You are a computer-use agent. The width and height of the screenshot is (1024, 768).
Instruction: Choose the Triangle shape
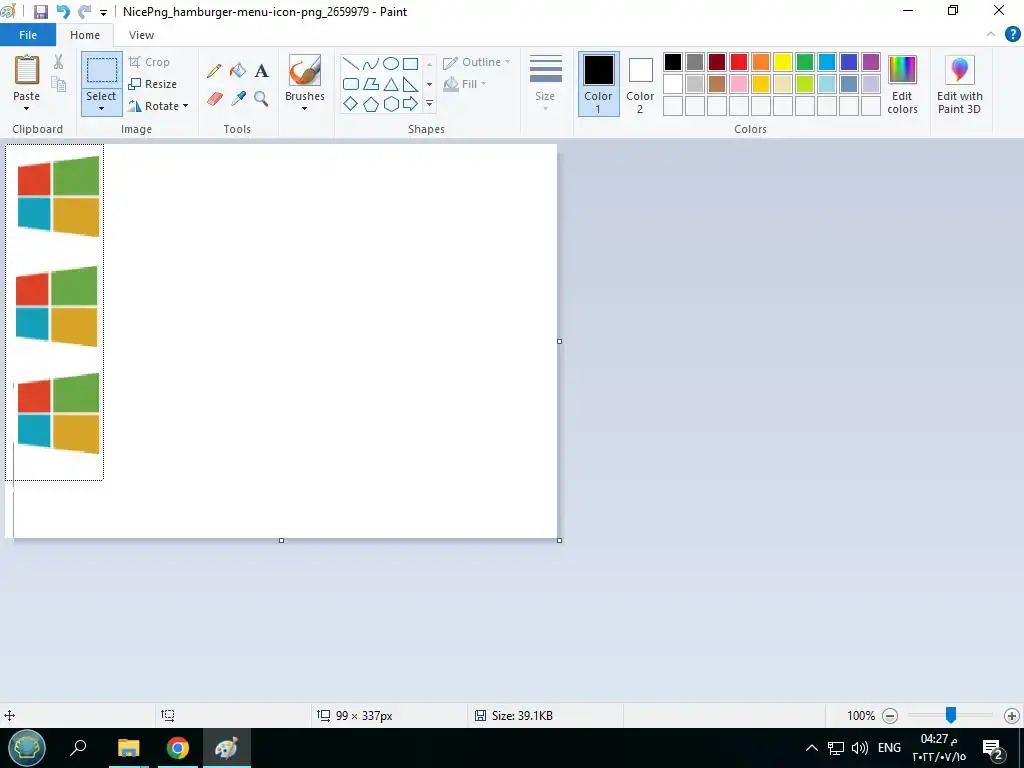pos(391,84)
